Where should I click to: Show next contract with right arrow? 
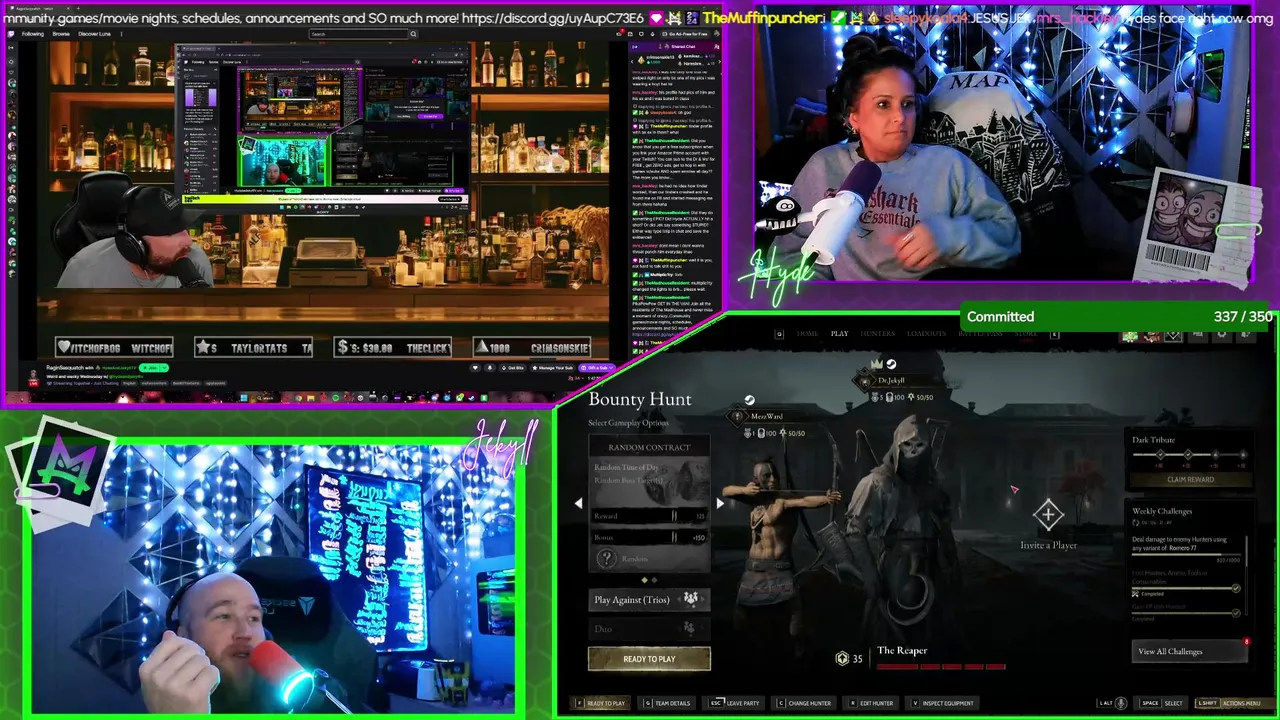tap(720, 503)
